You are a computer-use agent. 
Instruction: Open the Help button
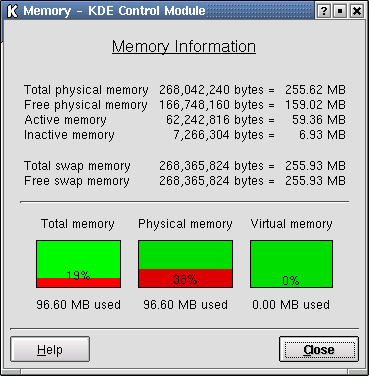pos(50,349)
